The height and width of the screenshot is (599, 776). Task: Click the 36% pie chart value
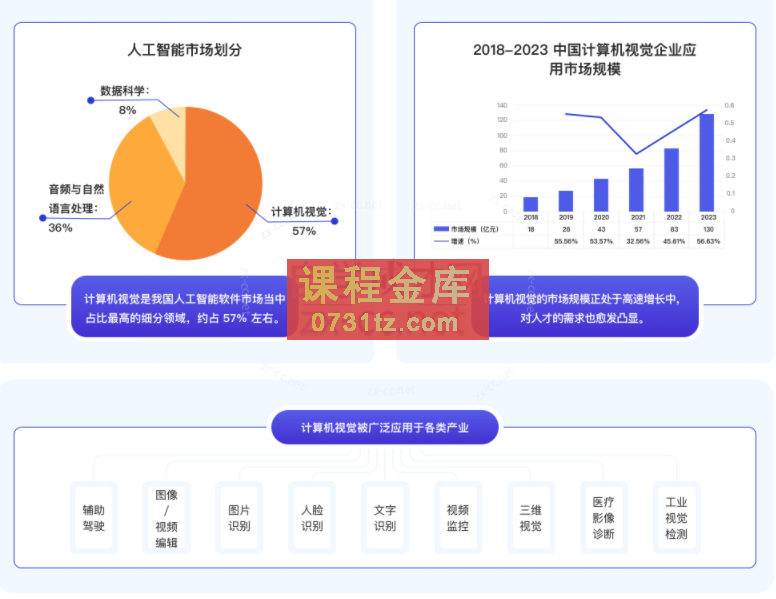pyautogui.click(x=60, y=228)
